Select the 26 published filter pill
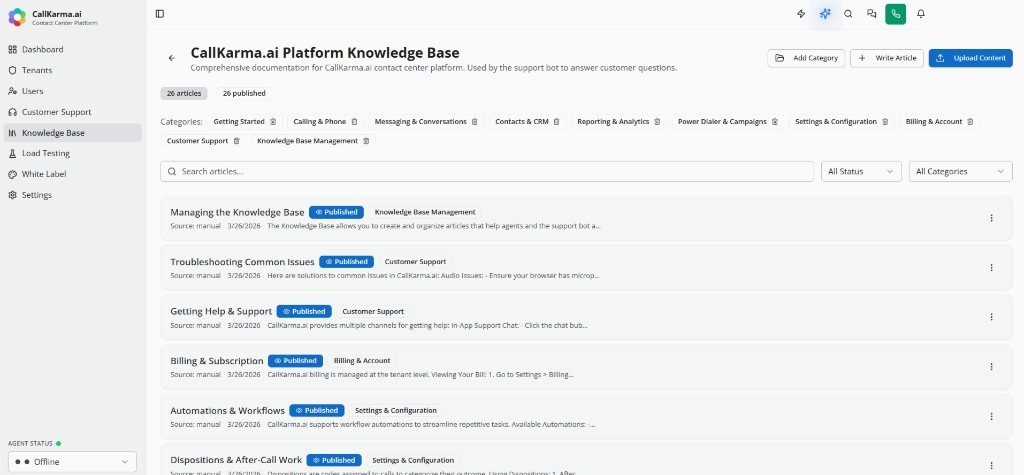Viewport: 1024px width, 475px height. (244, 93)
